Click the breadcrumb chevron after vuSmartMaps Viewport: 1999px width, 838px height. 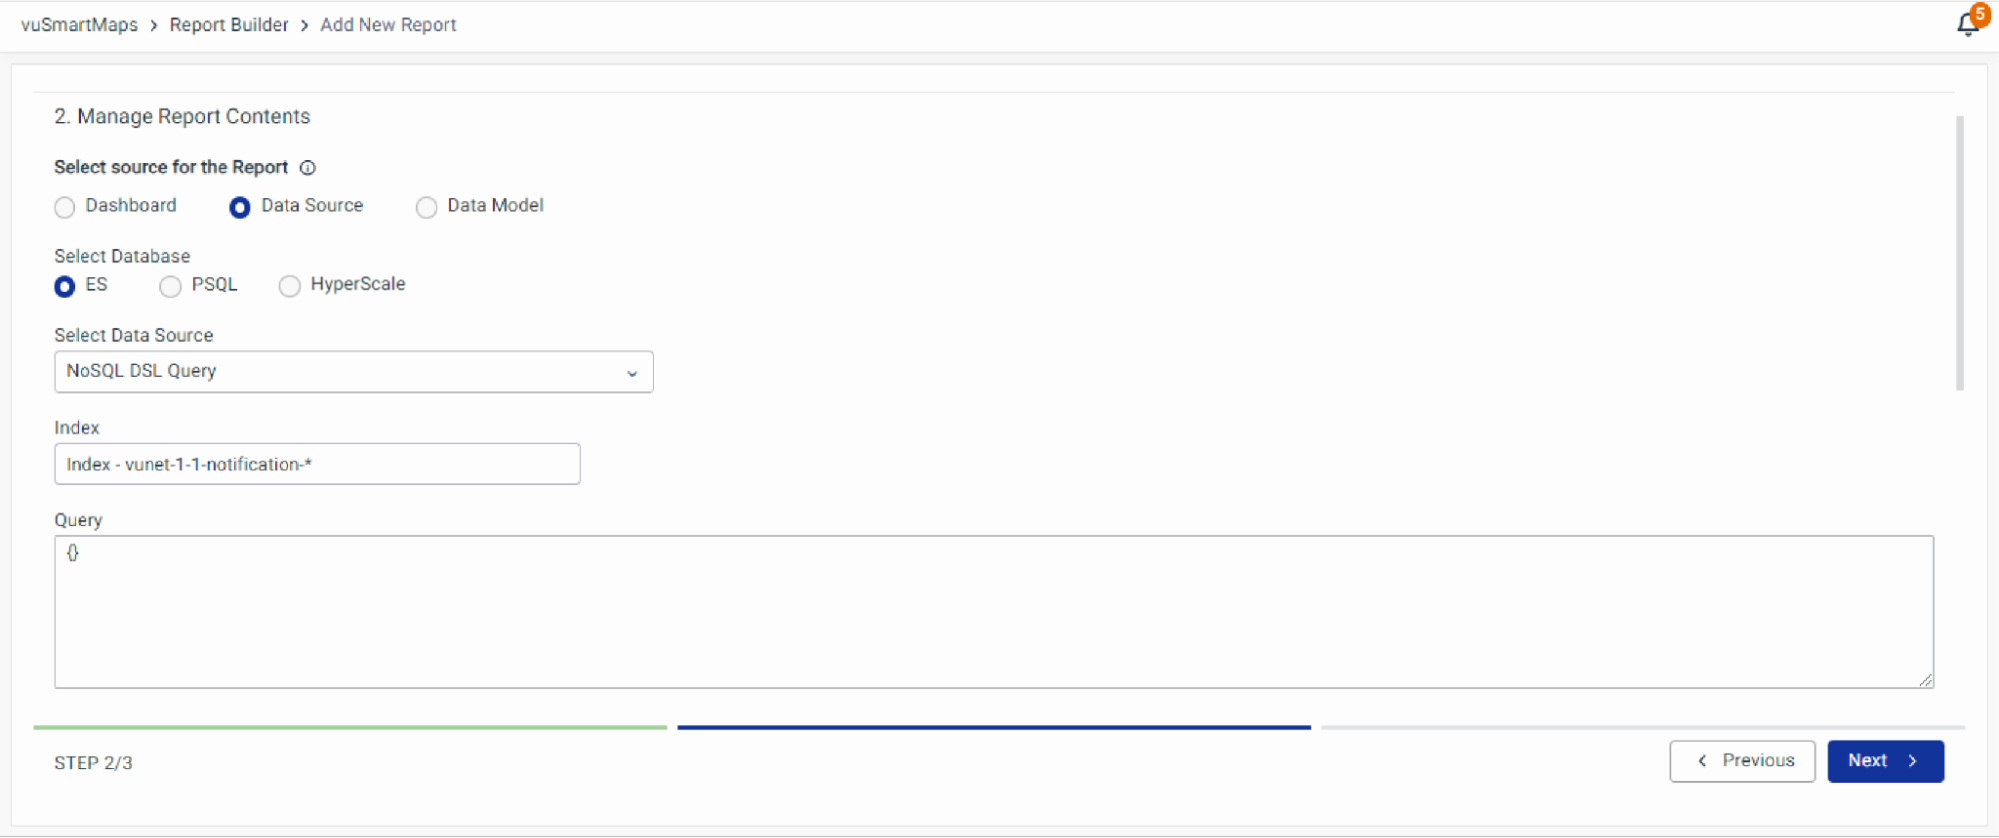click(x=154, y=25)
